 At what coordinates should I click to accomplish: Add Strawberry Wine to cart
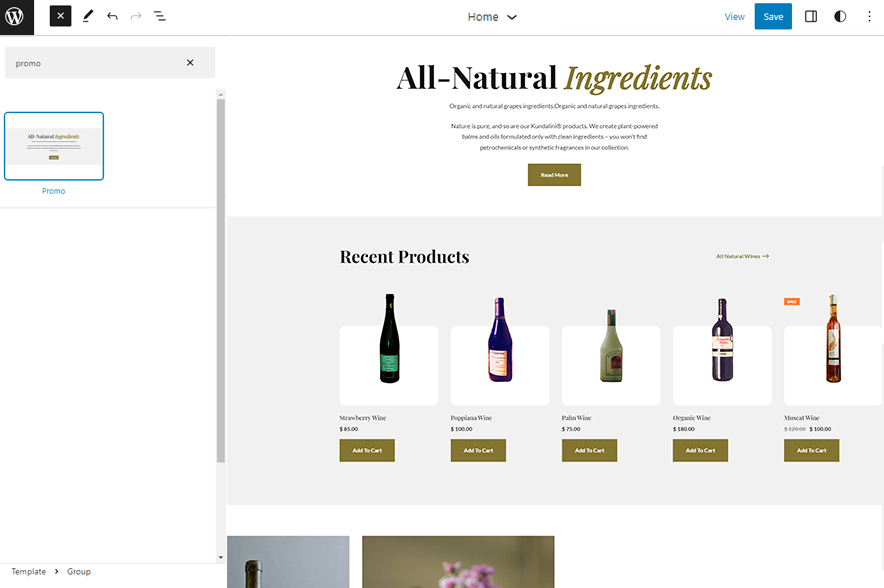coord(367,451)
